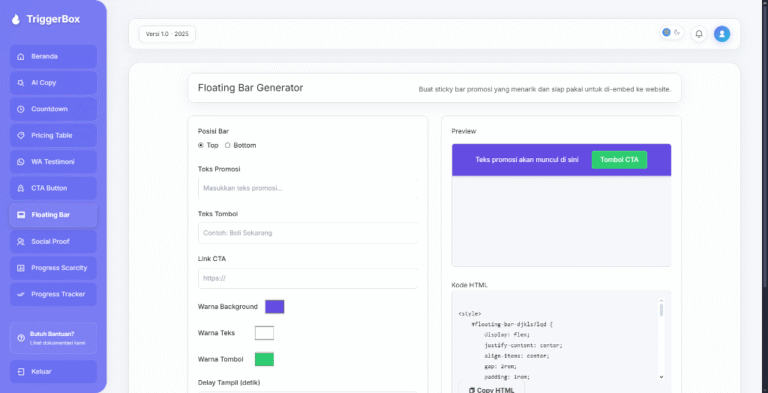Toggle the dark mode theme switch
Image resolution: width=768 pixels, height=393 pixels.
coord(672,32)
